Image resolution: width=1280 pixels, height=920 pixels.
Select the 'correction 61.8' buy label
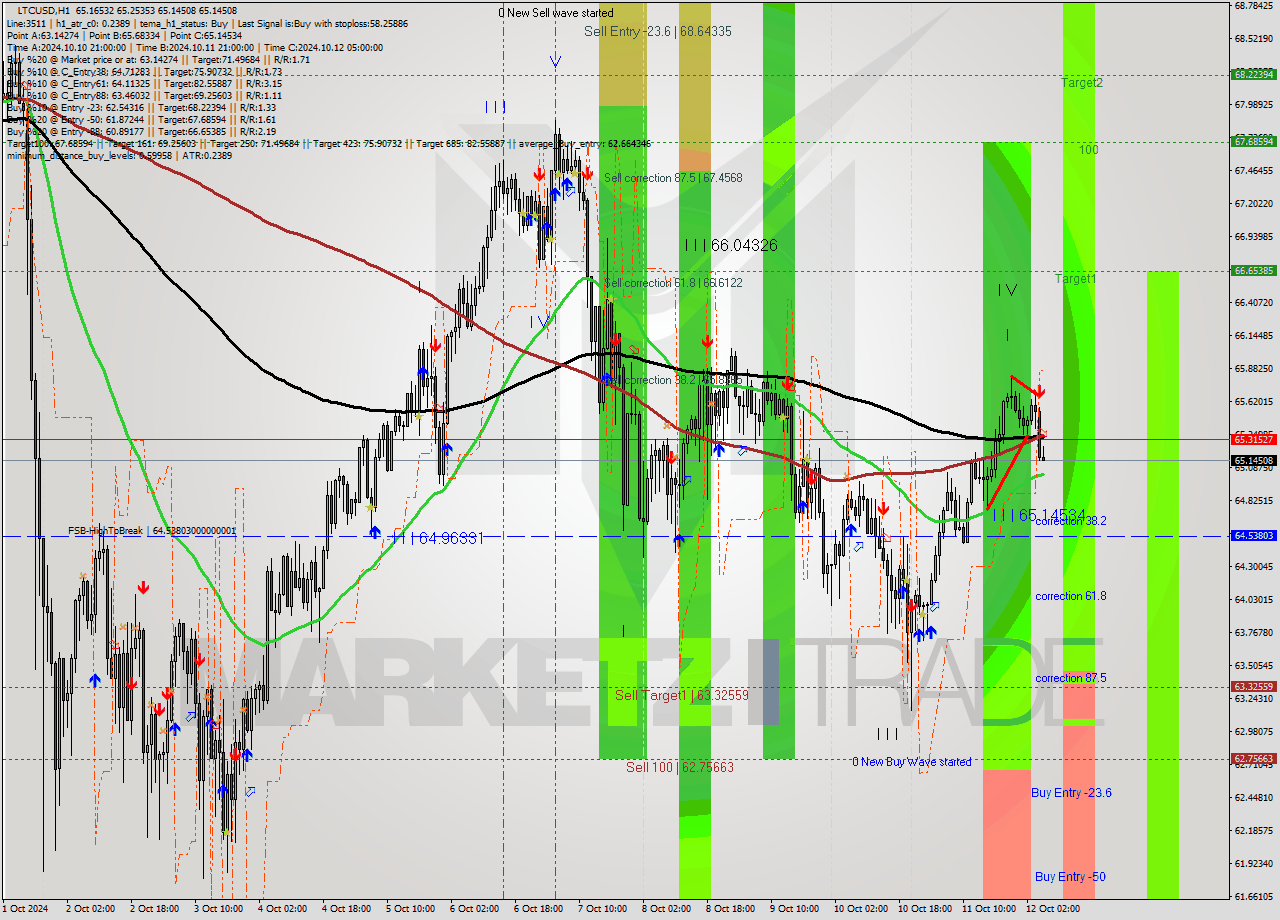pos(1071,596)
